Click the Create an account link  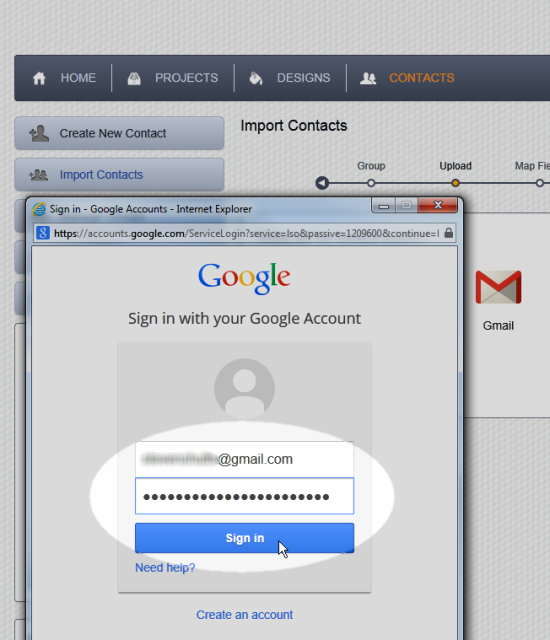coord(244,615)
